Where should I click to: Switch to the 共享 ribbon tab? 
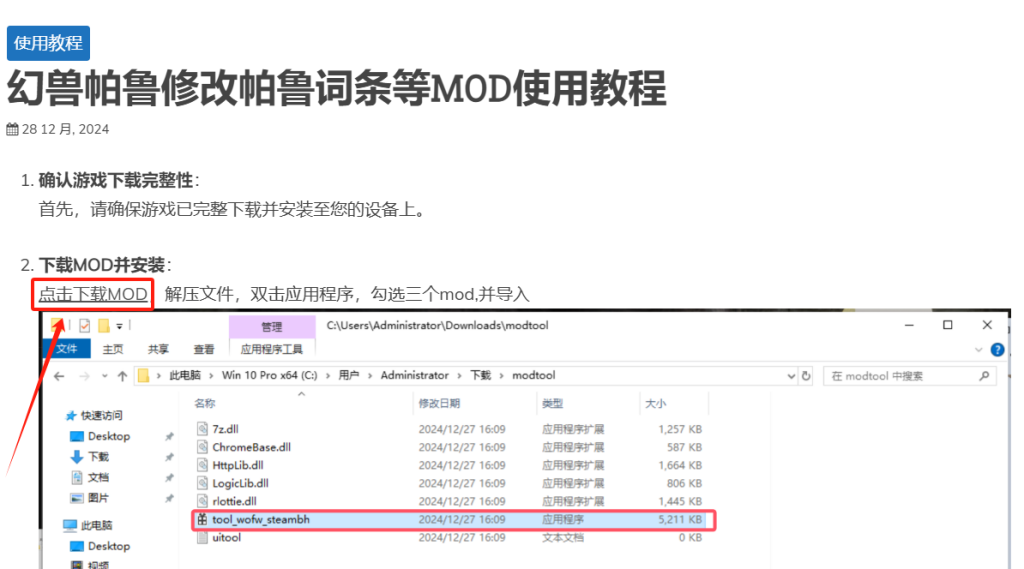pos(158,350)
